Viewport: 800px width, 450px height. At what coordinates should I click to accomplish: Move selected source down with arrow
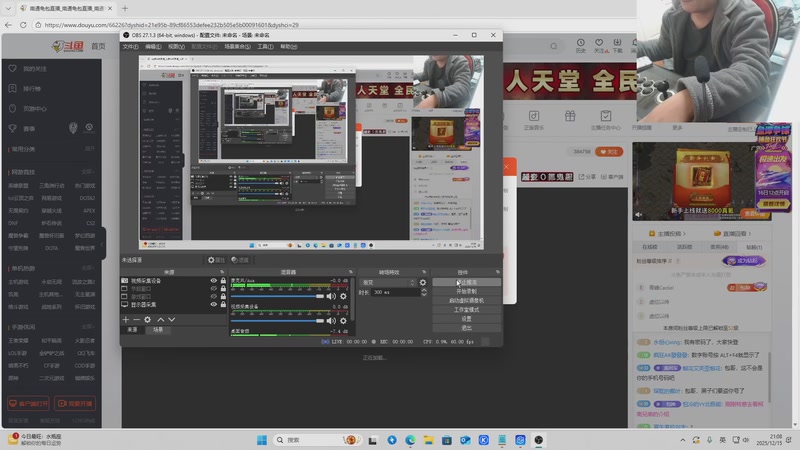pos(171,319)
